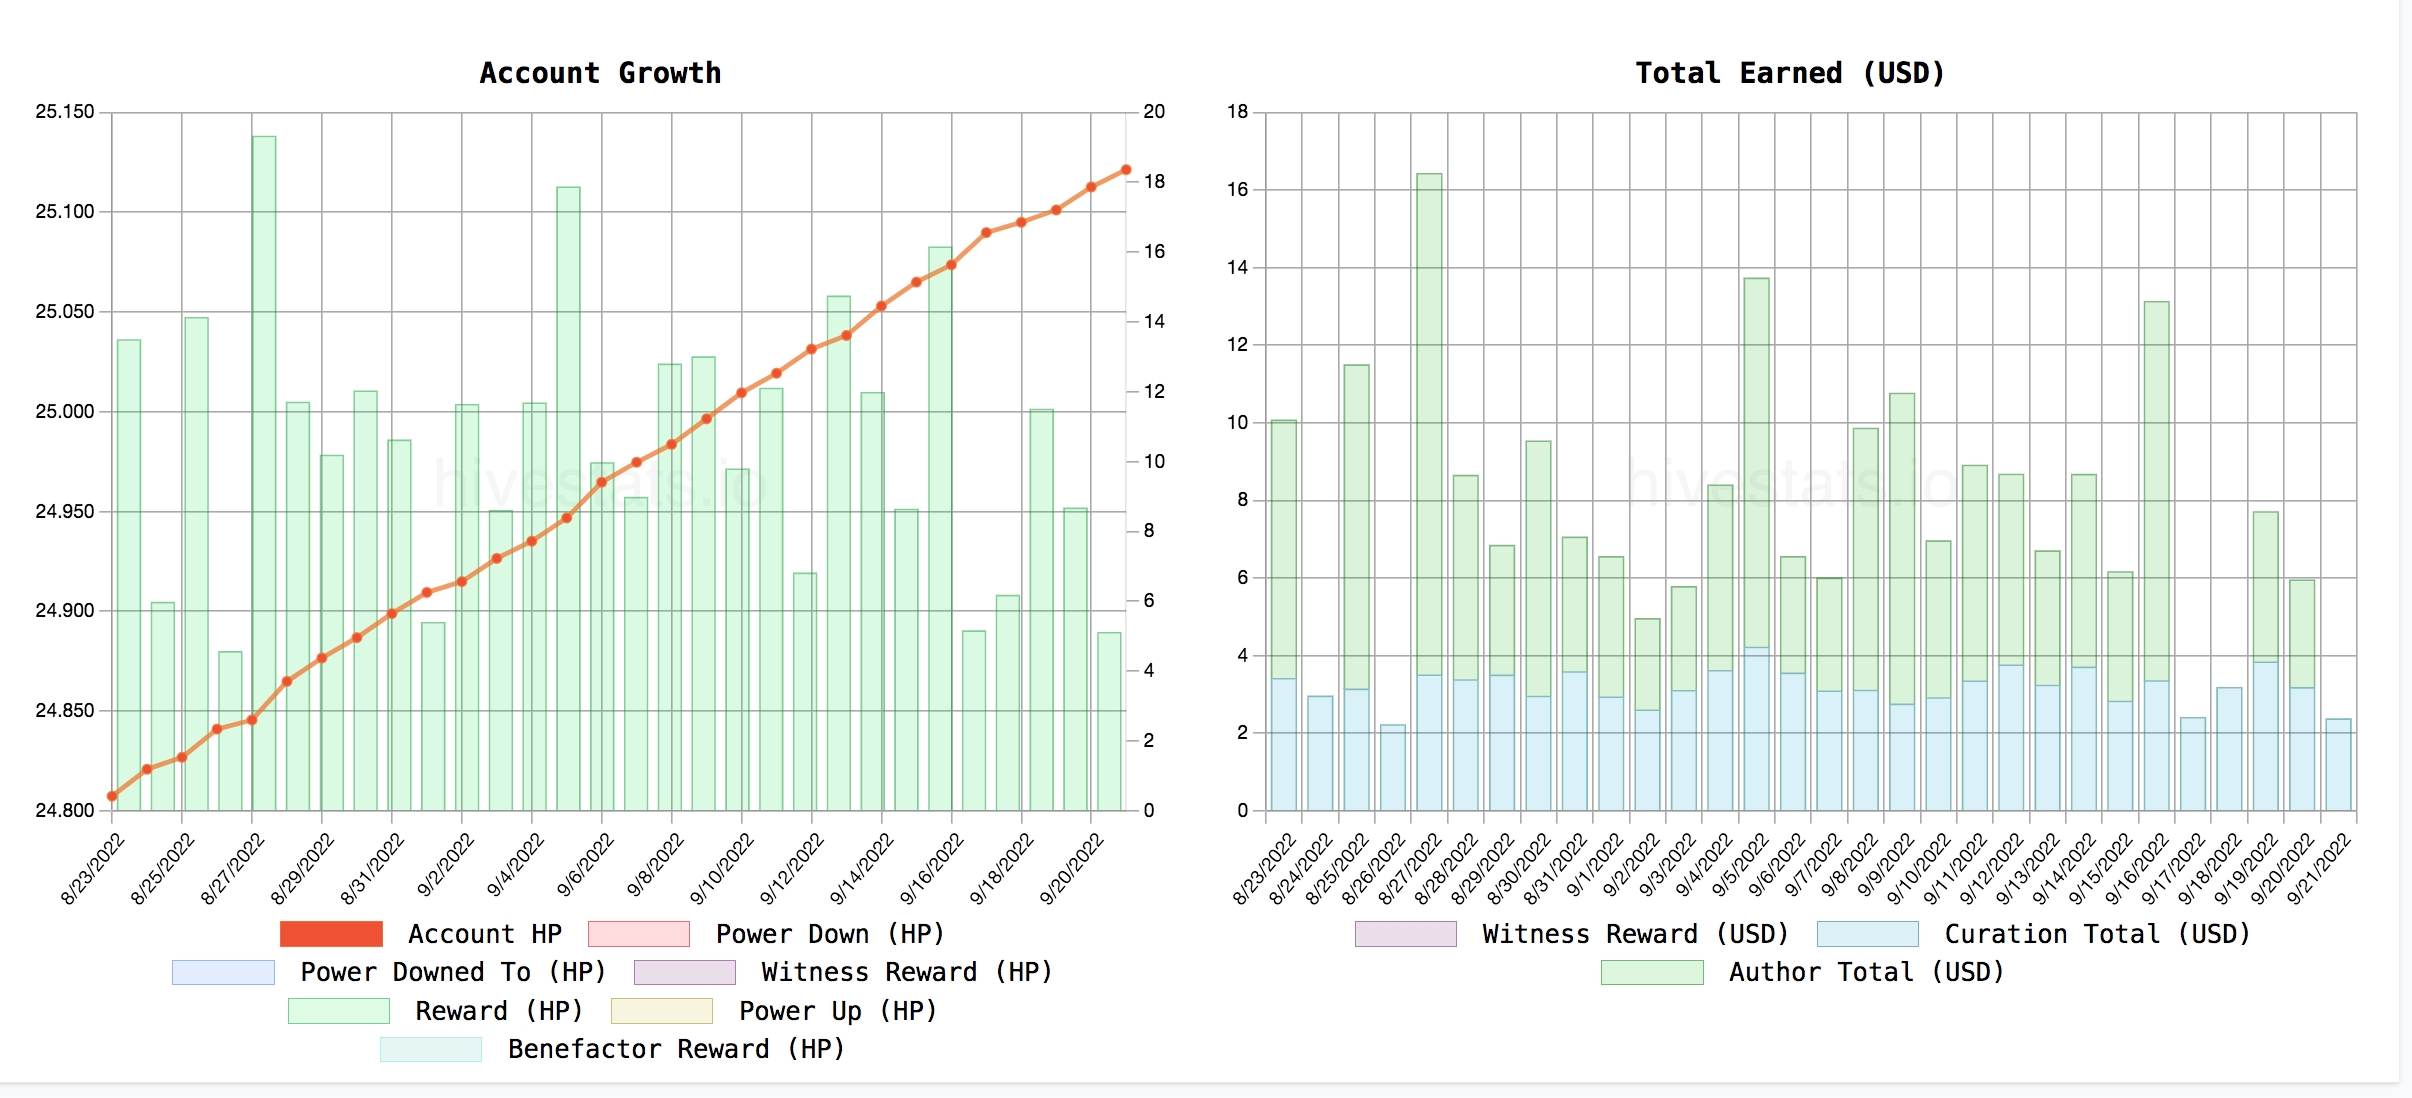Screen dimensions: 2412x1098
Task: Click the Total Earned bar at 9/5/2022
Action: coord(1756,544)
